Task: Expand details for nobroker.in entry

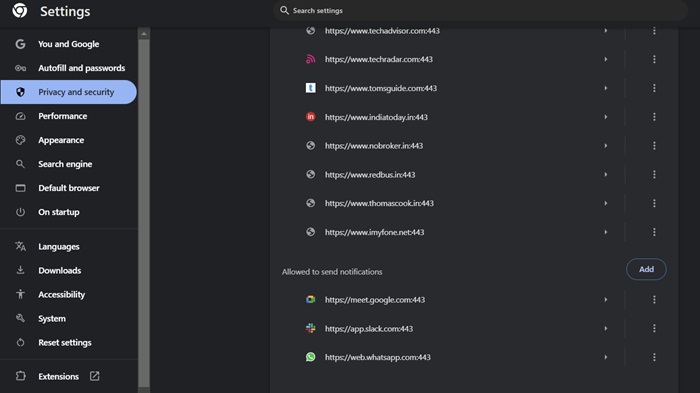Action: pyautogui.click(x=606, y=146)
